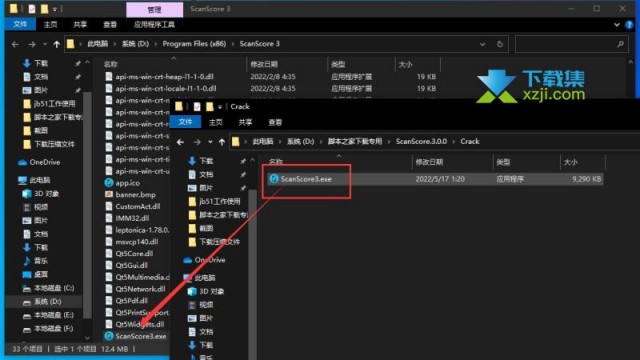Sort by 大小 column in Crack window

tap(571, 162)
